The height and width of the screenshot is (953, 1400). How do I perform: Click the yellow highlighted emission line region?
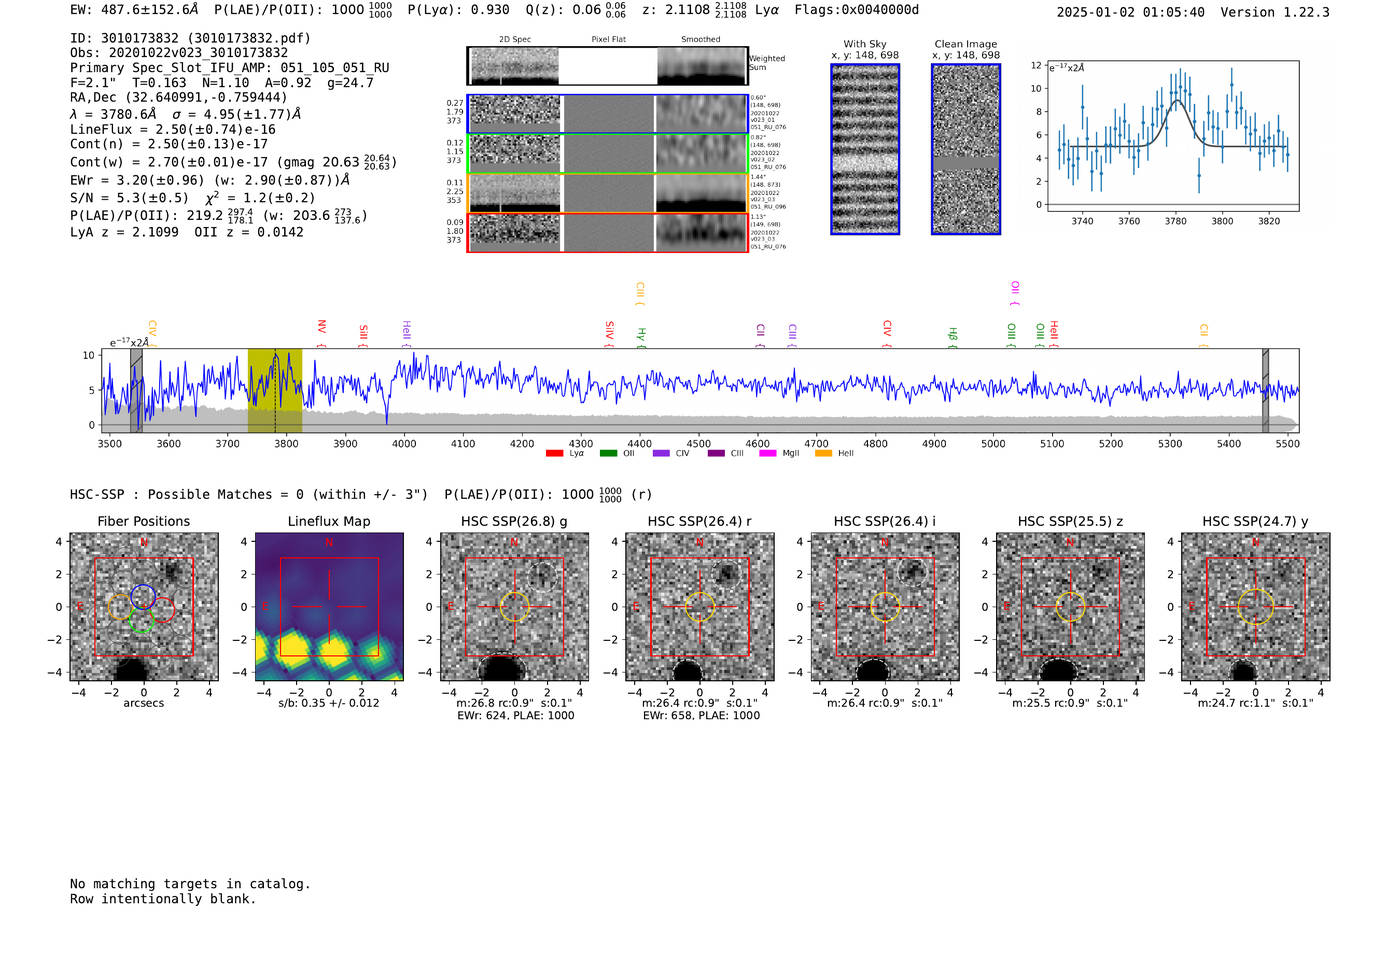pyautogui.click(x=275, y=391)
